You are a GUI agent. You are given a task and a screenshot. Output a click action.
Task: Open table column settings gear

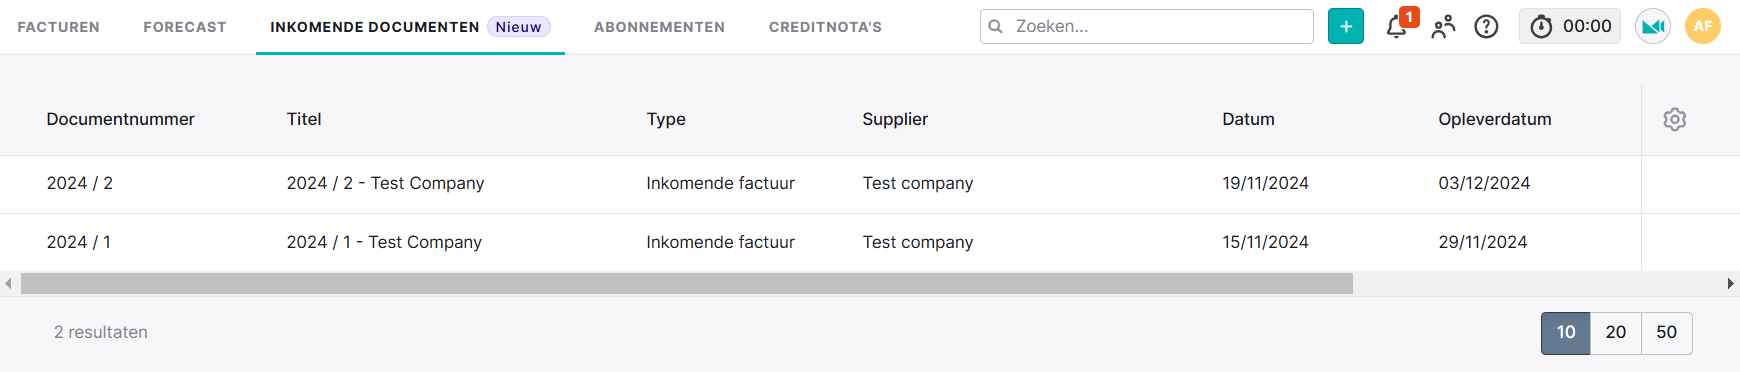tap(1675, 119)
